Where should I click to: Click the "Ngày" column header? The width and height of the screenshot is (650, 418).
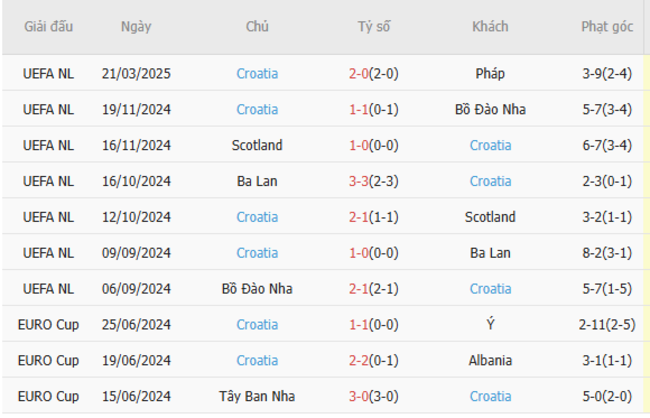pos(136,27)
